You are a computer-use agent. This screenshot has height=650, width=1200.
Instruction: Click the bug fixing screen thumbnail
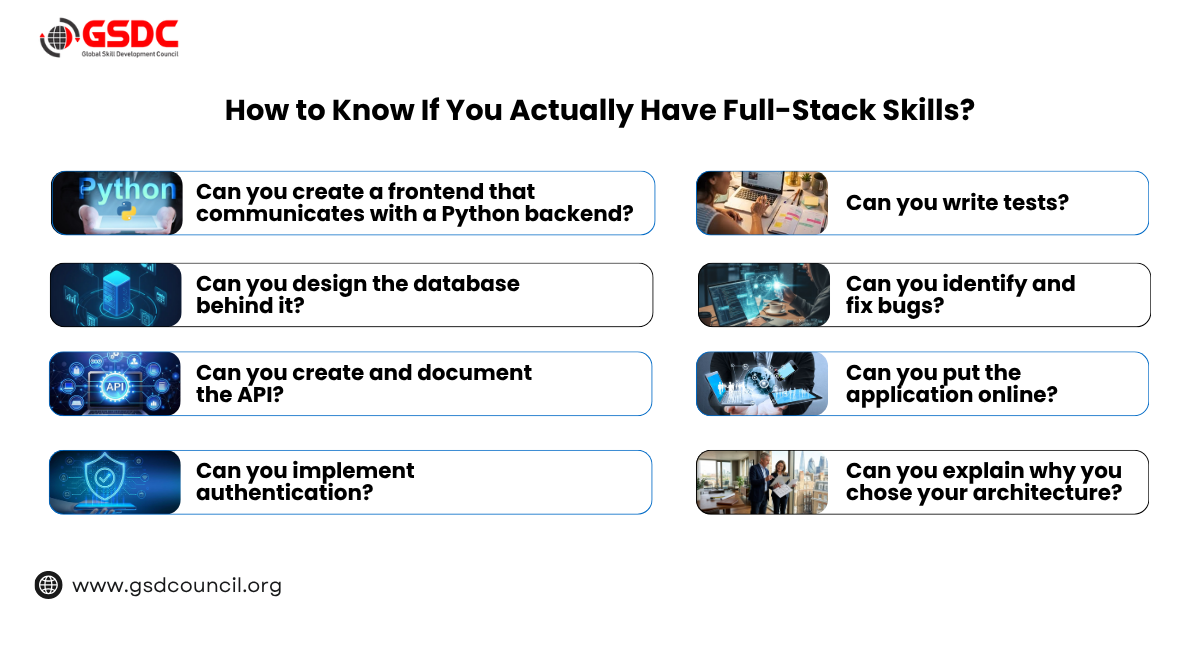pos(764,295)
